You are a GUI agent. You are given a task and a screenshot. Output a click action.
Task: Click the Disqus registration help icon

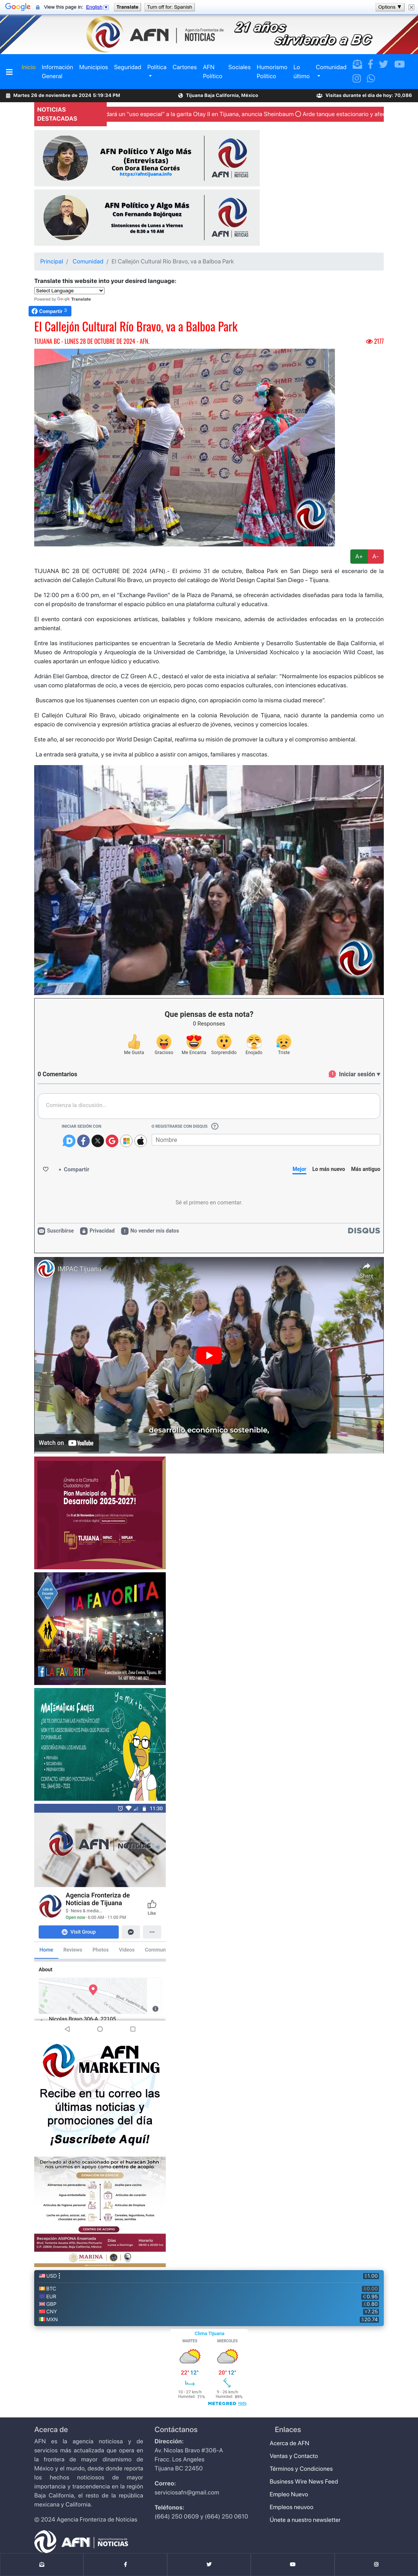[x=215, y=1126]
